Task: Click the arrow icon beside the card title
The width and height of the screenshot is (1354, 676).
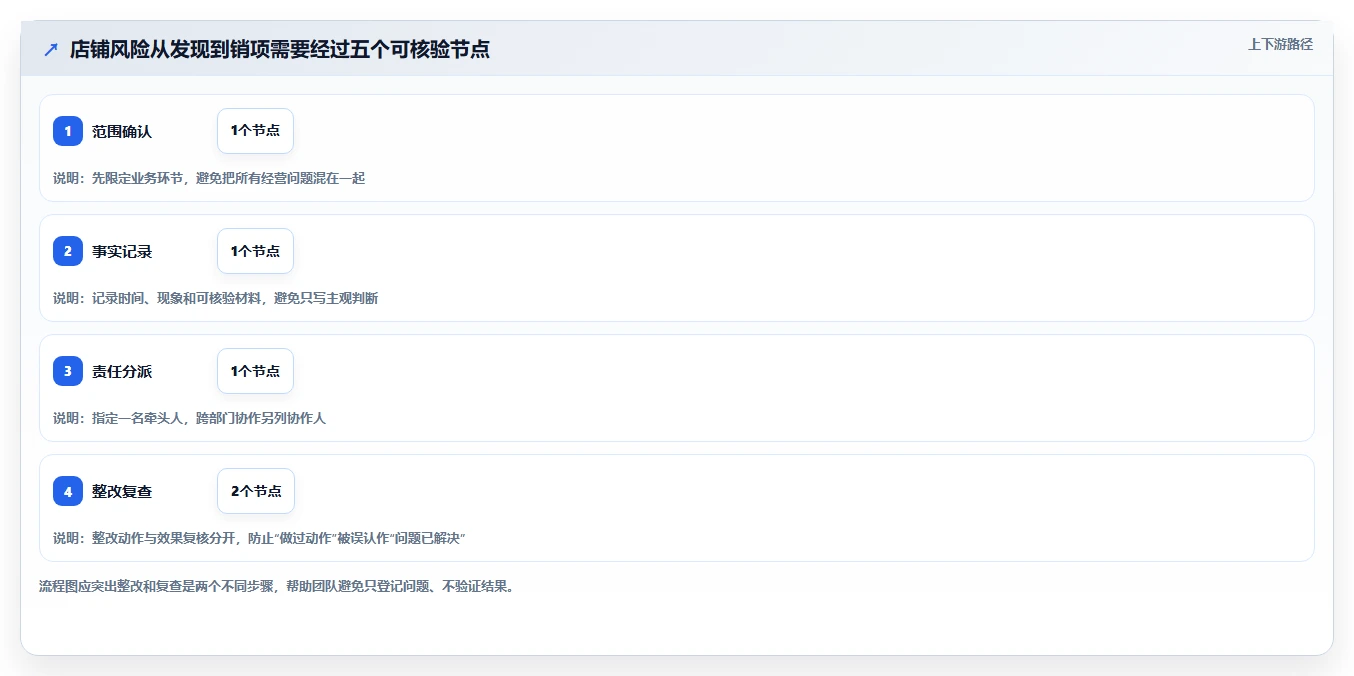Action: pos(51,49)
